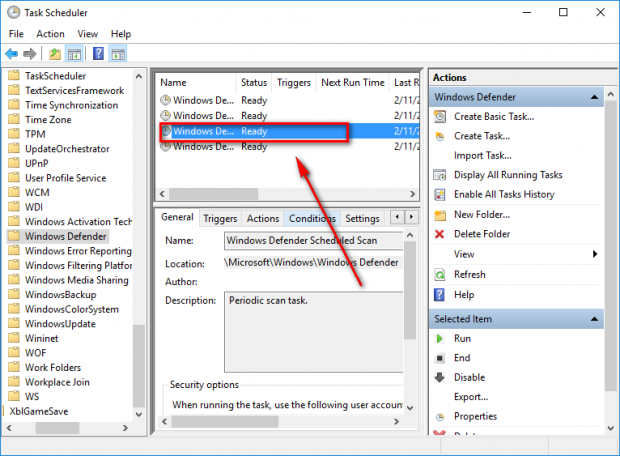The image size is (620, 456).
Task: Expand the View submenu arrow
Action: (595, 254)
